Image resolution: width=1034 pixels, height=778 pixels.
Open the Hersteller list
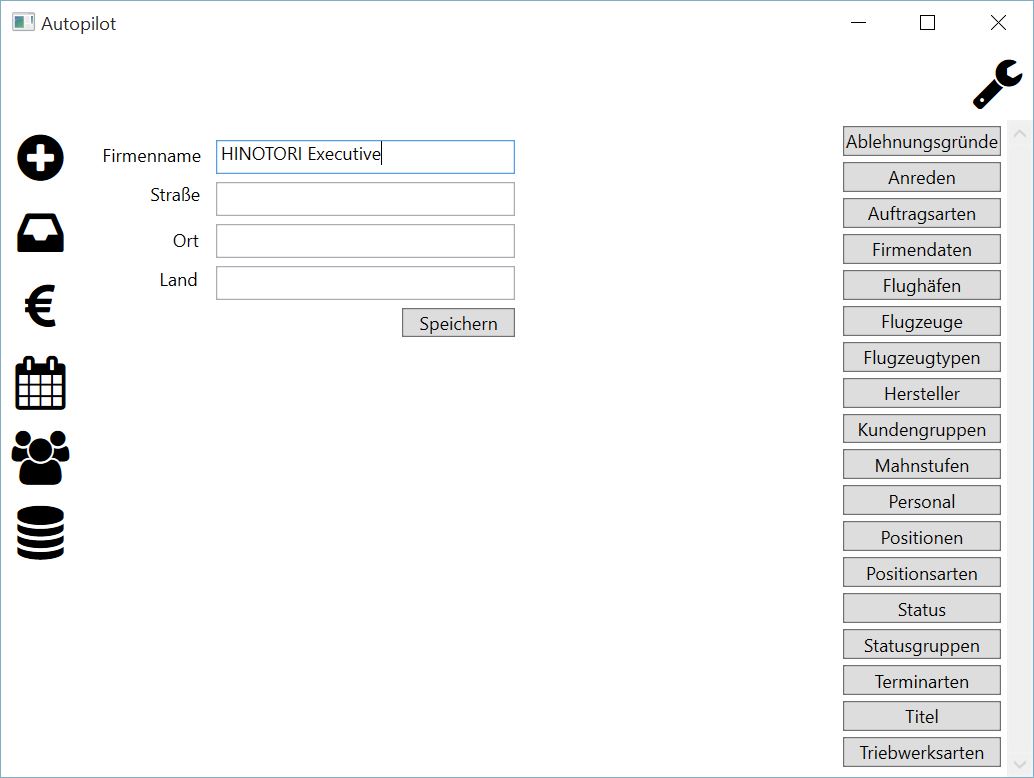click(x=922, y=393)
